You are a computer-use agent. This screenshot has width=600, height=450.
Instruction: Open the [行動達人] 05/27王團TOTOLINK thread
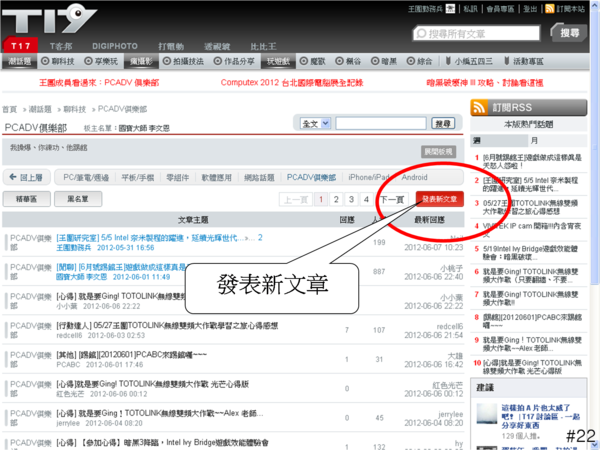pos(167,326)
